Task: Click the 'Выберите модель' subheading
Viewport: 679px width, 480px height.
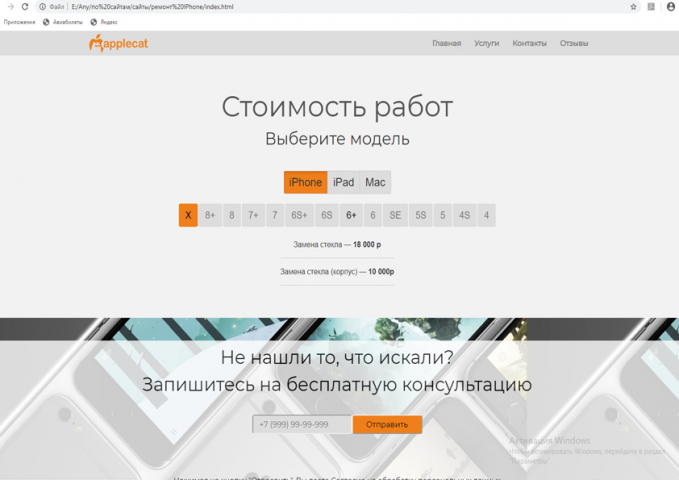Action: [337, 139]
